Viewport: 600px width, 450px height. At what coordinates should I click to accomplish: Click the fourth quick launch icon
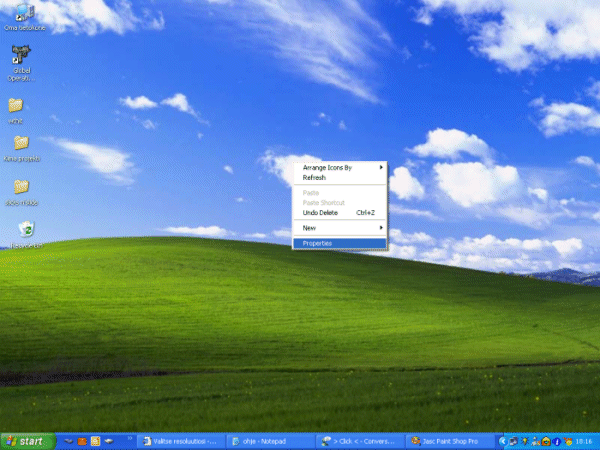coord(109,442)
